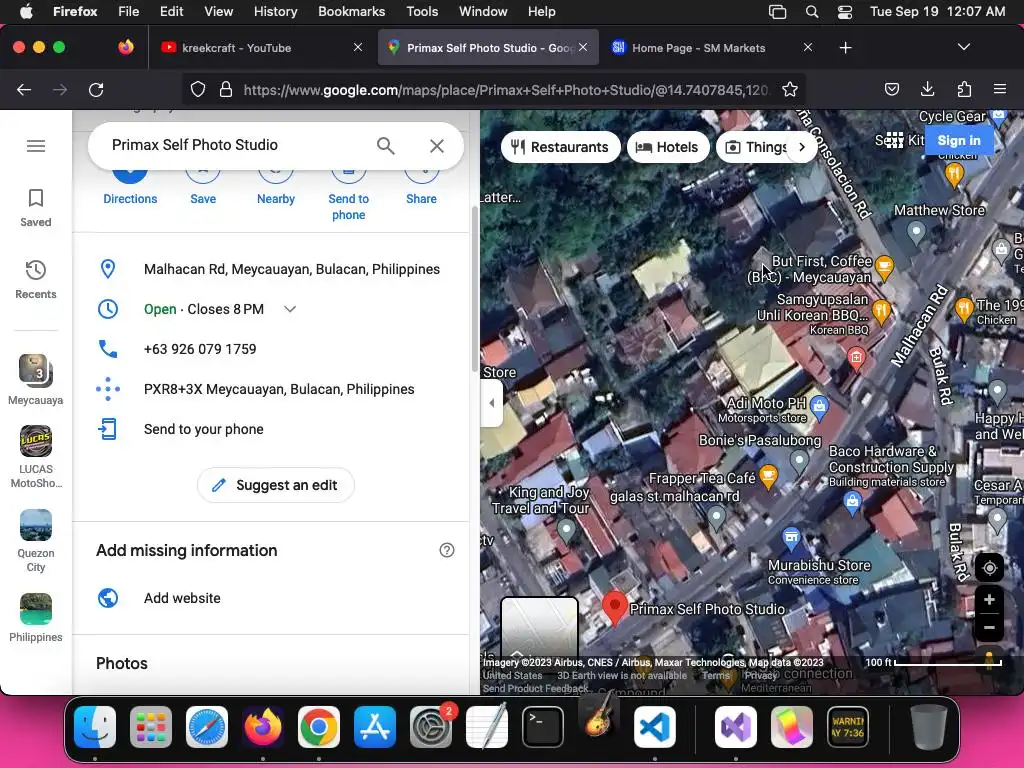Reload the current page
Viewport: 1024px width, 768px height.
coord(96,89)
